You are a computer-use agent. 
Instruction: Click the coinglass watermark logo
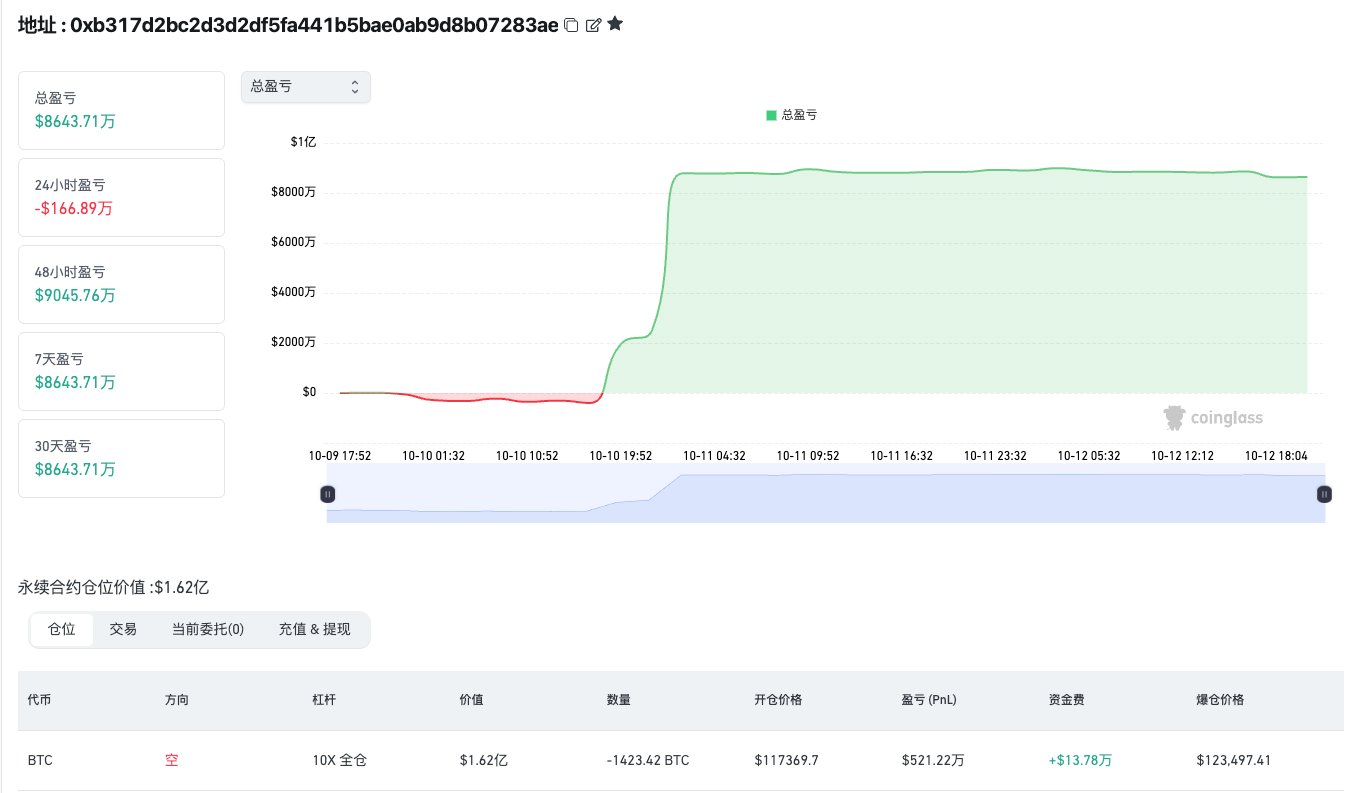tap(1213, 417)
